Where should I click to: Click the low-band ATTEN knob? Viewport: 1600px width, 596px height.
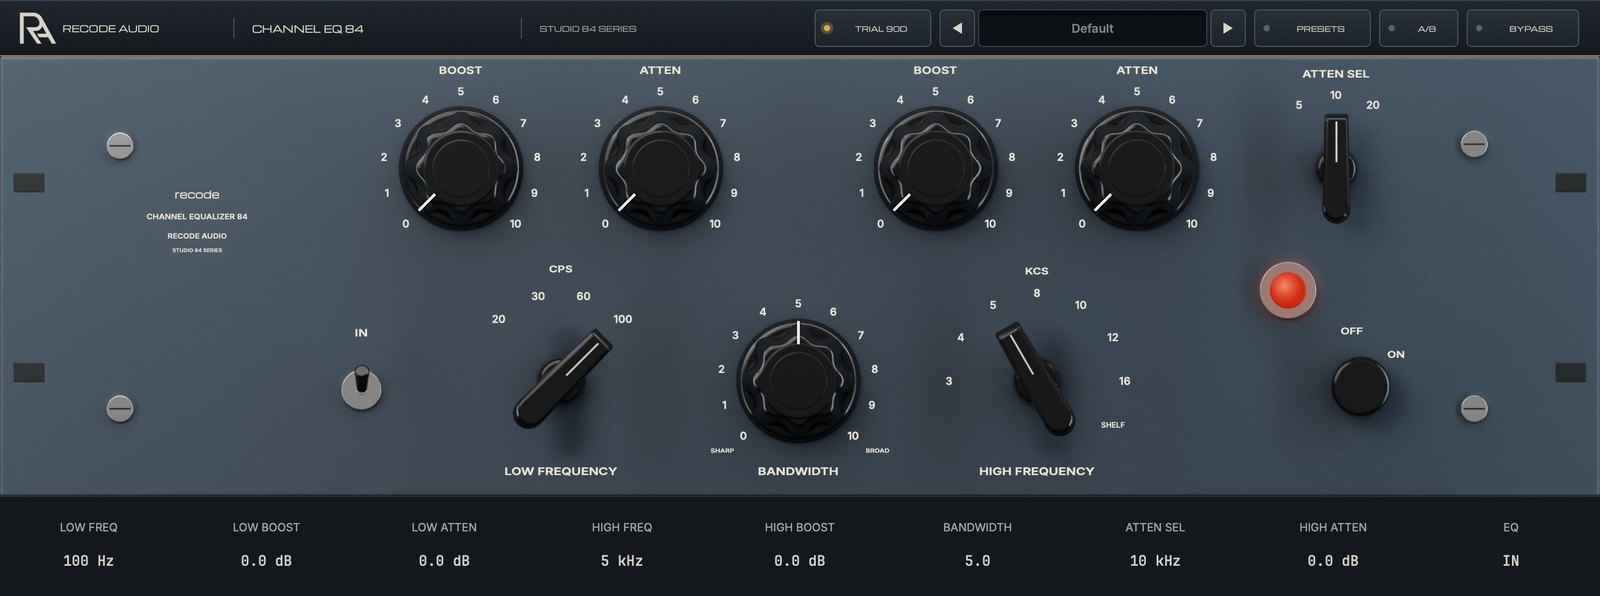coord(660,168)
